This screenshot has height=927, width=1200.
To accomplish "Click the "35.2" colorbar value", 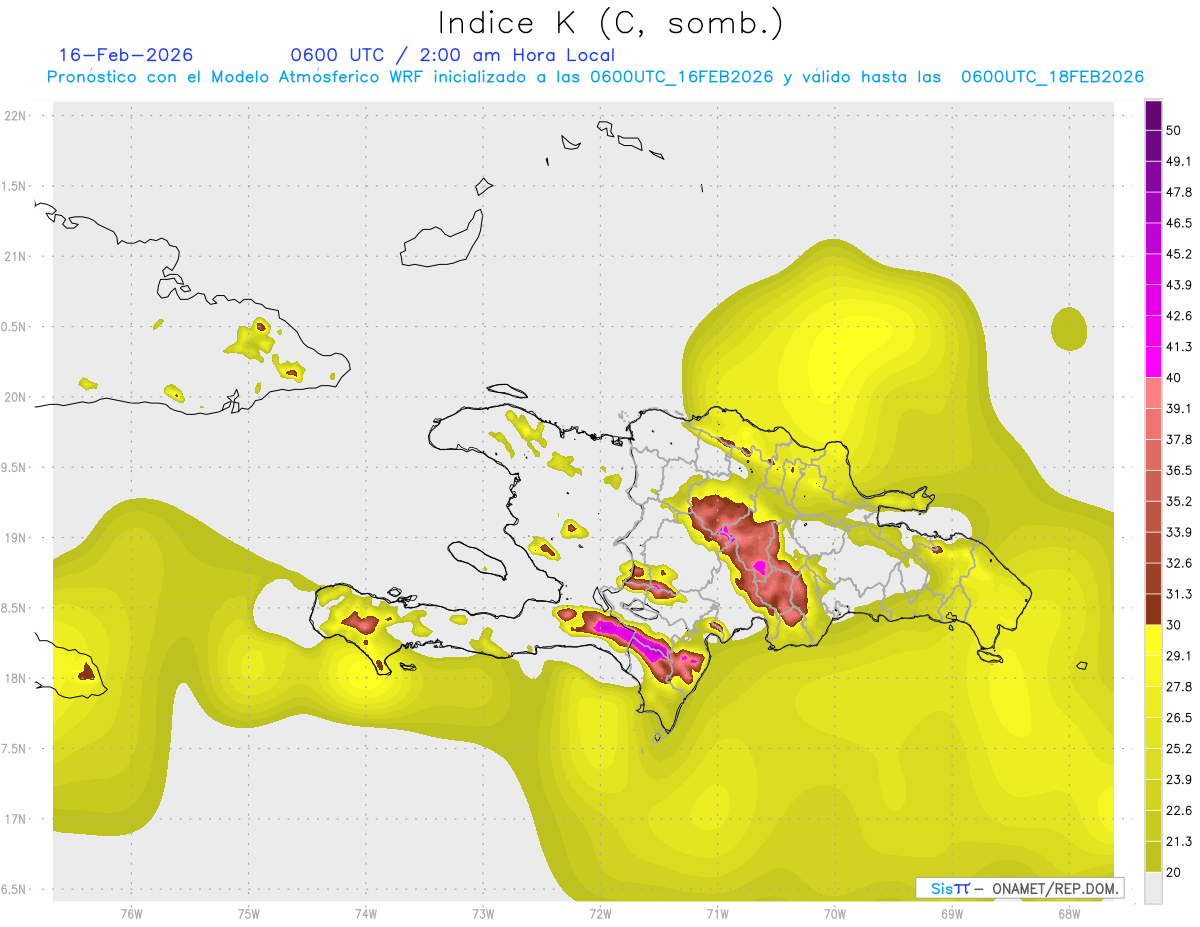I will point(1179,502).
